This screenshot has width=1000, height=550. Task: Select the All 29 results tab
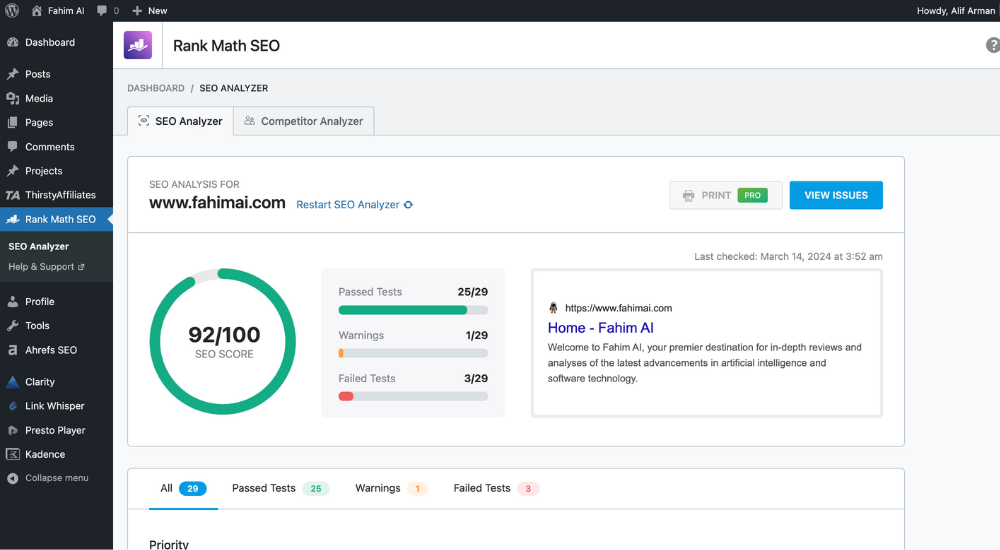point(183,489)
